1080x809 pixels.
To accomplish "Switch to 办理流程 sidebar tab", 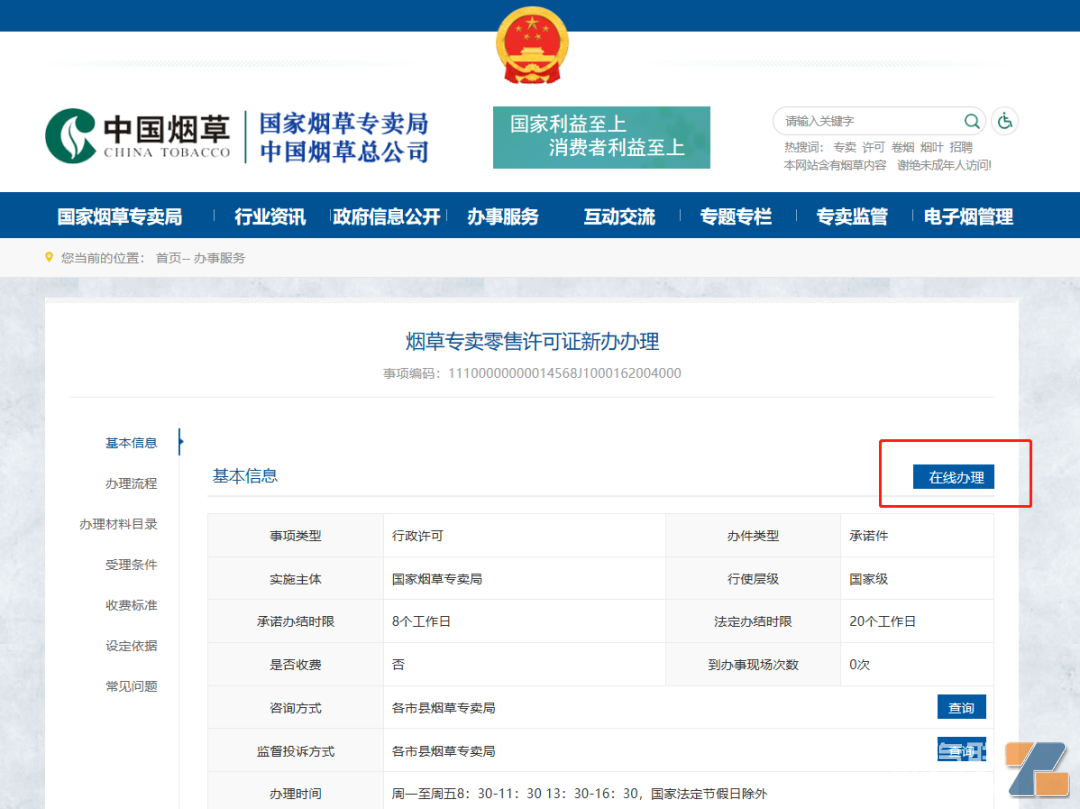I will [x=131, y=483].
